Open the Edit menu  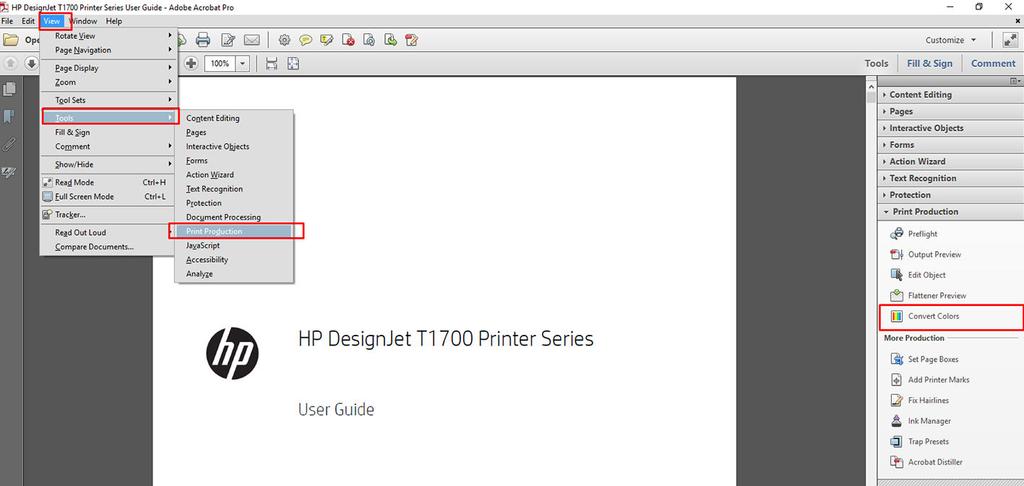(28, 21)
